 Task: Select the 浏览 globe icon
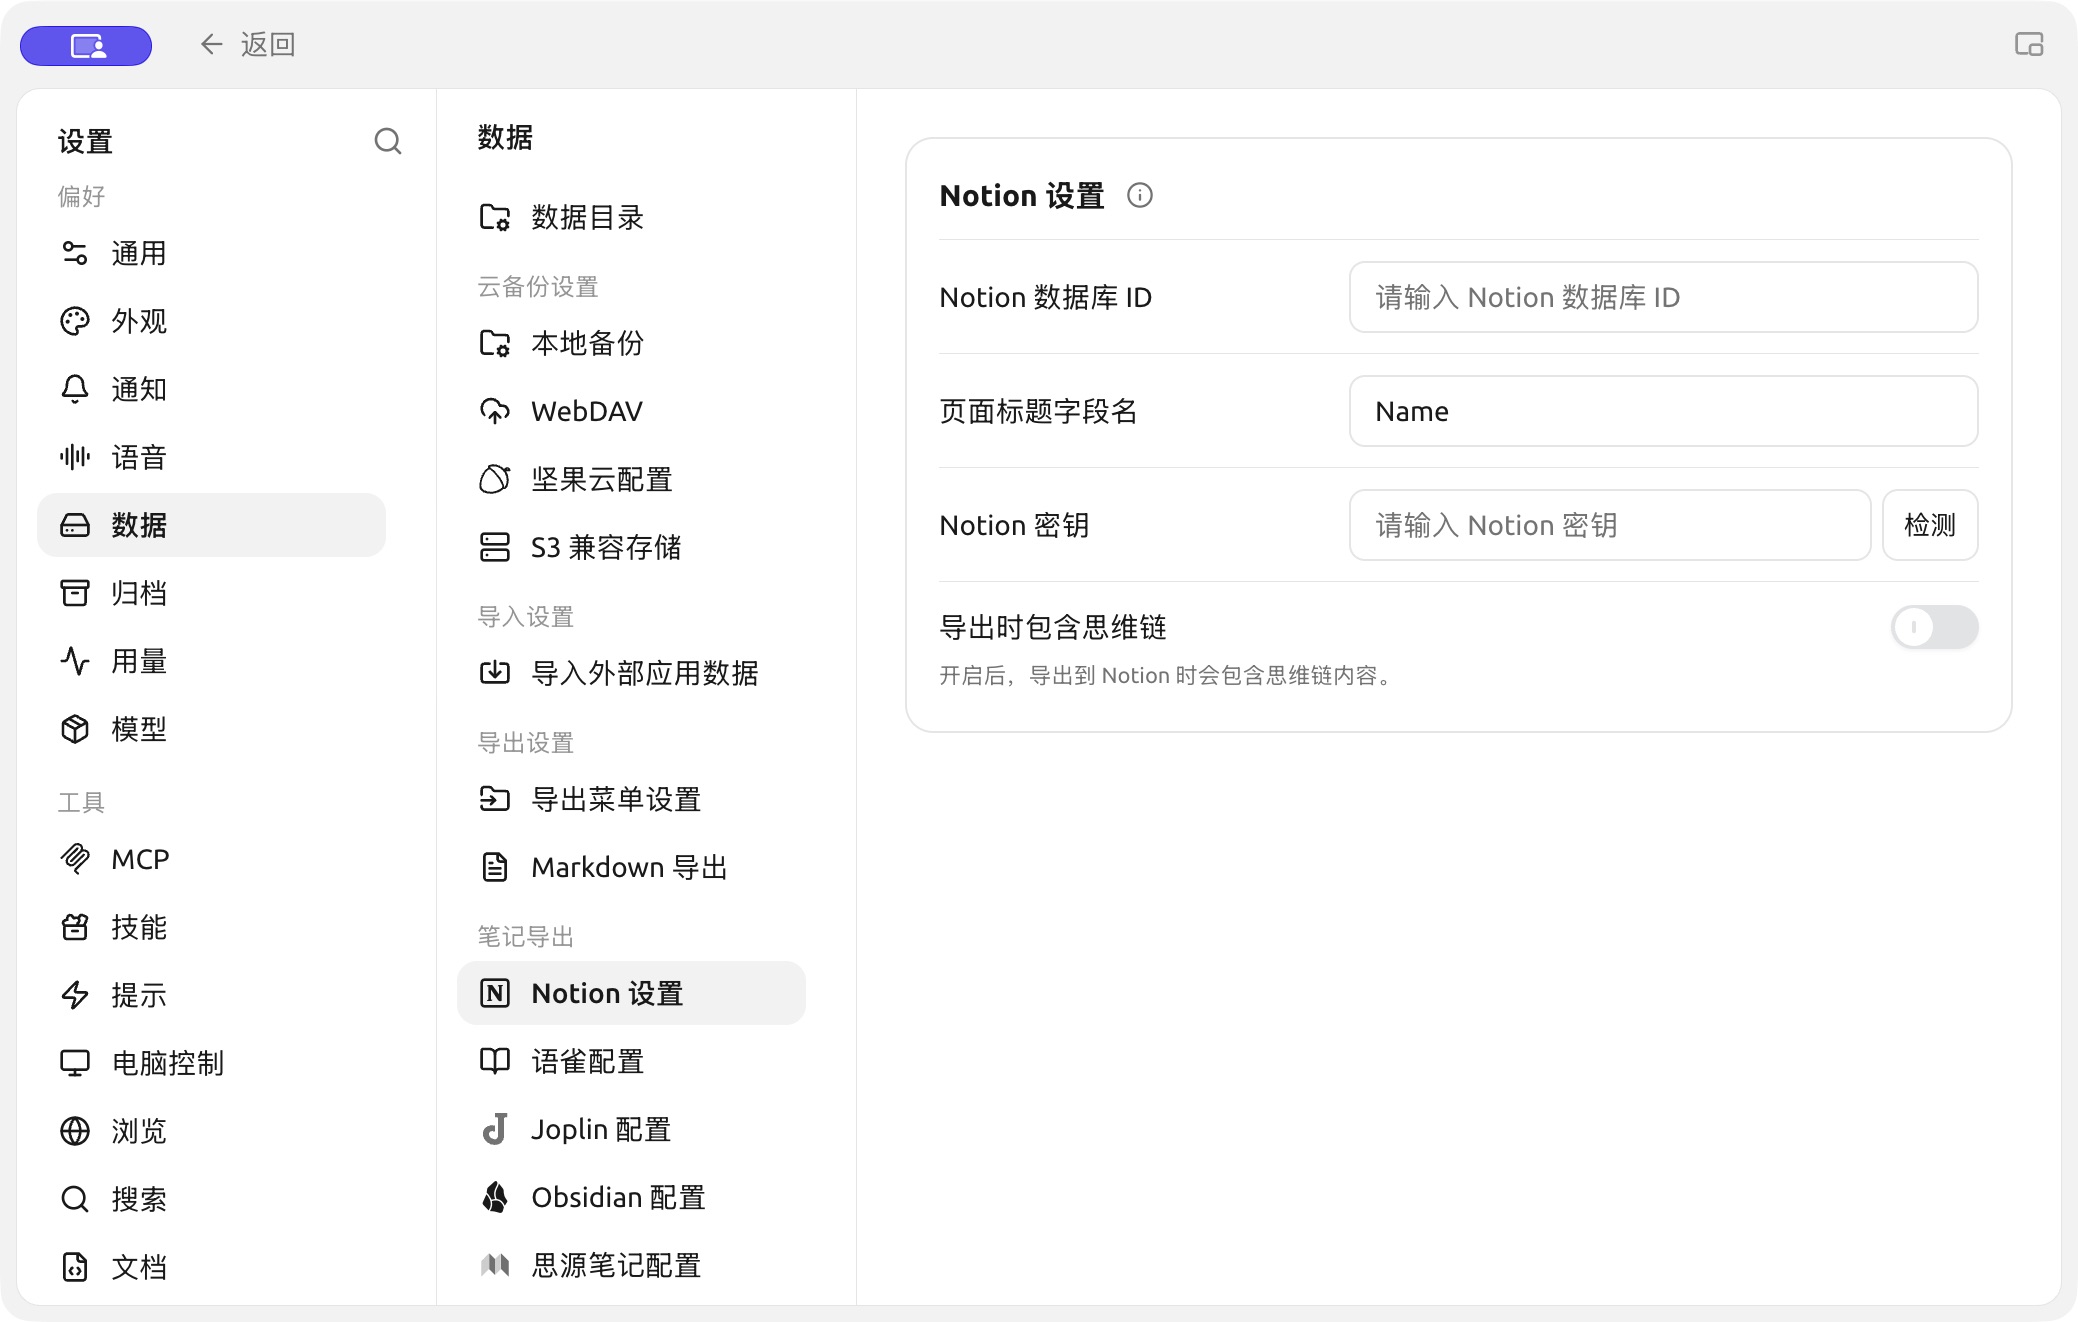pos(75,1131)
